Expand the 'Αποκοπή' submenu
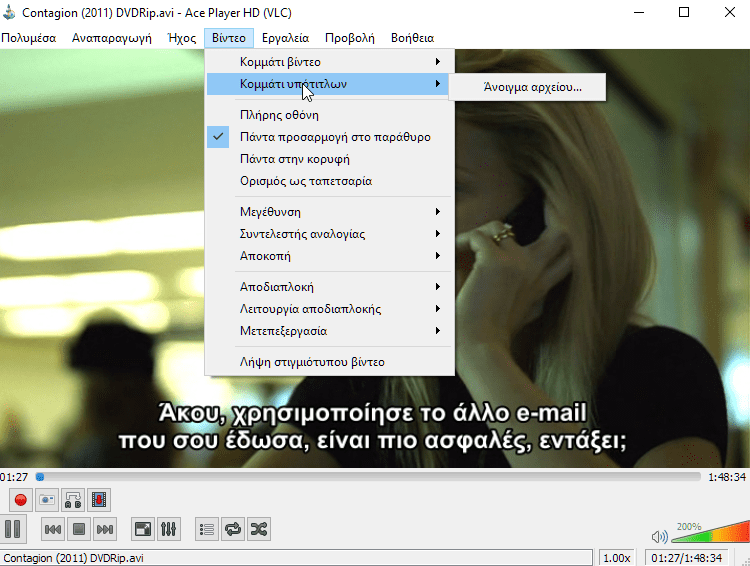This screenshot has width=750, height=566. (264, 256)
